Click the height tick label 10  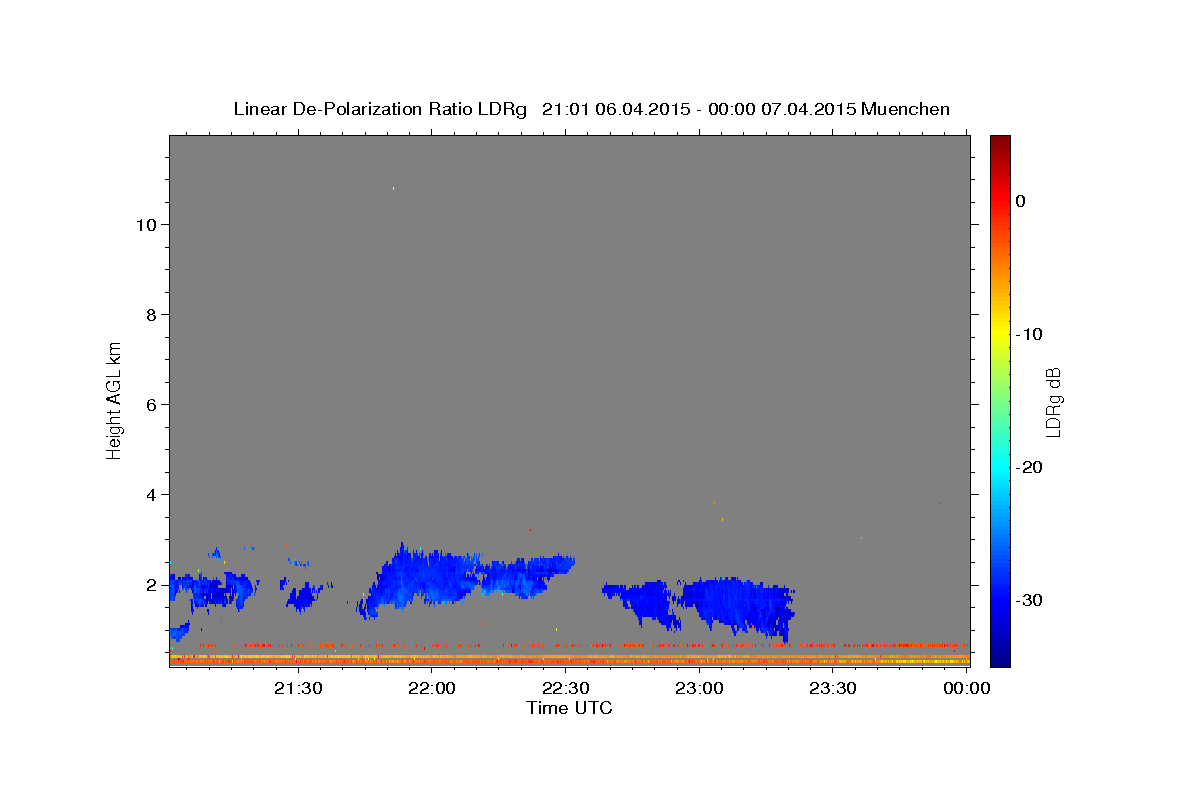tap(146, 225)
